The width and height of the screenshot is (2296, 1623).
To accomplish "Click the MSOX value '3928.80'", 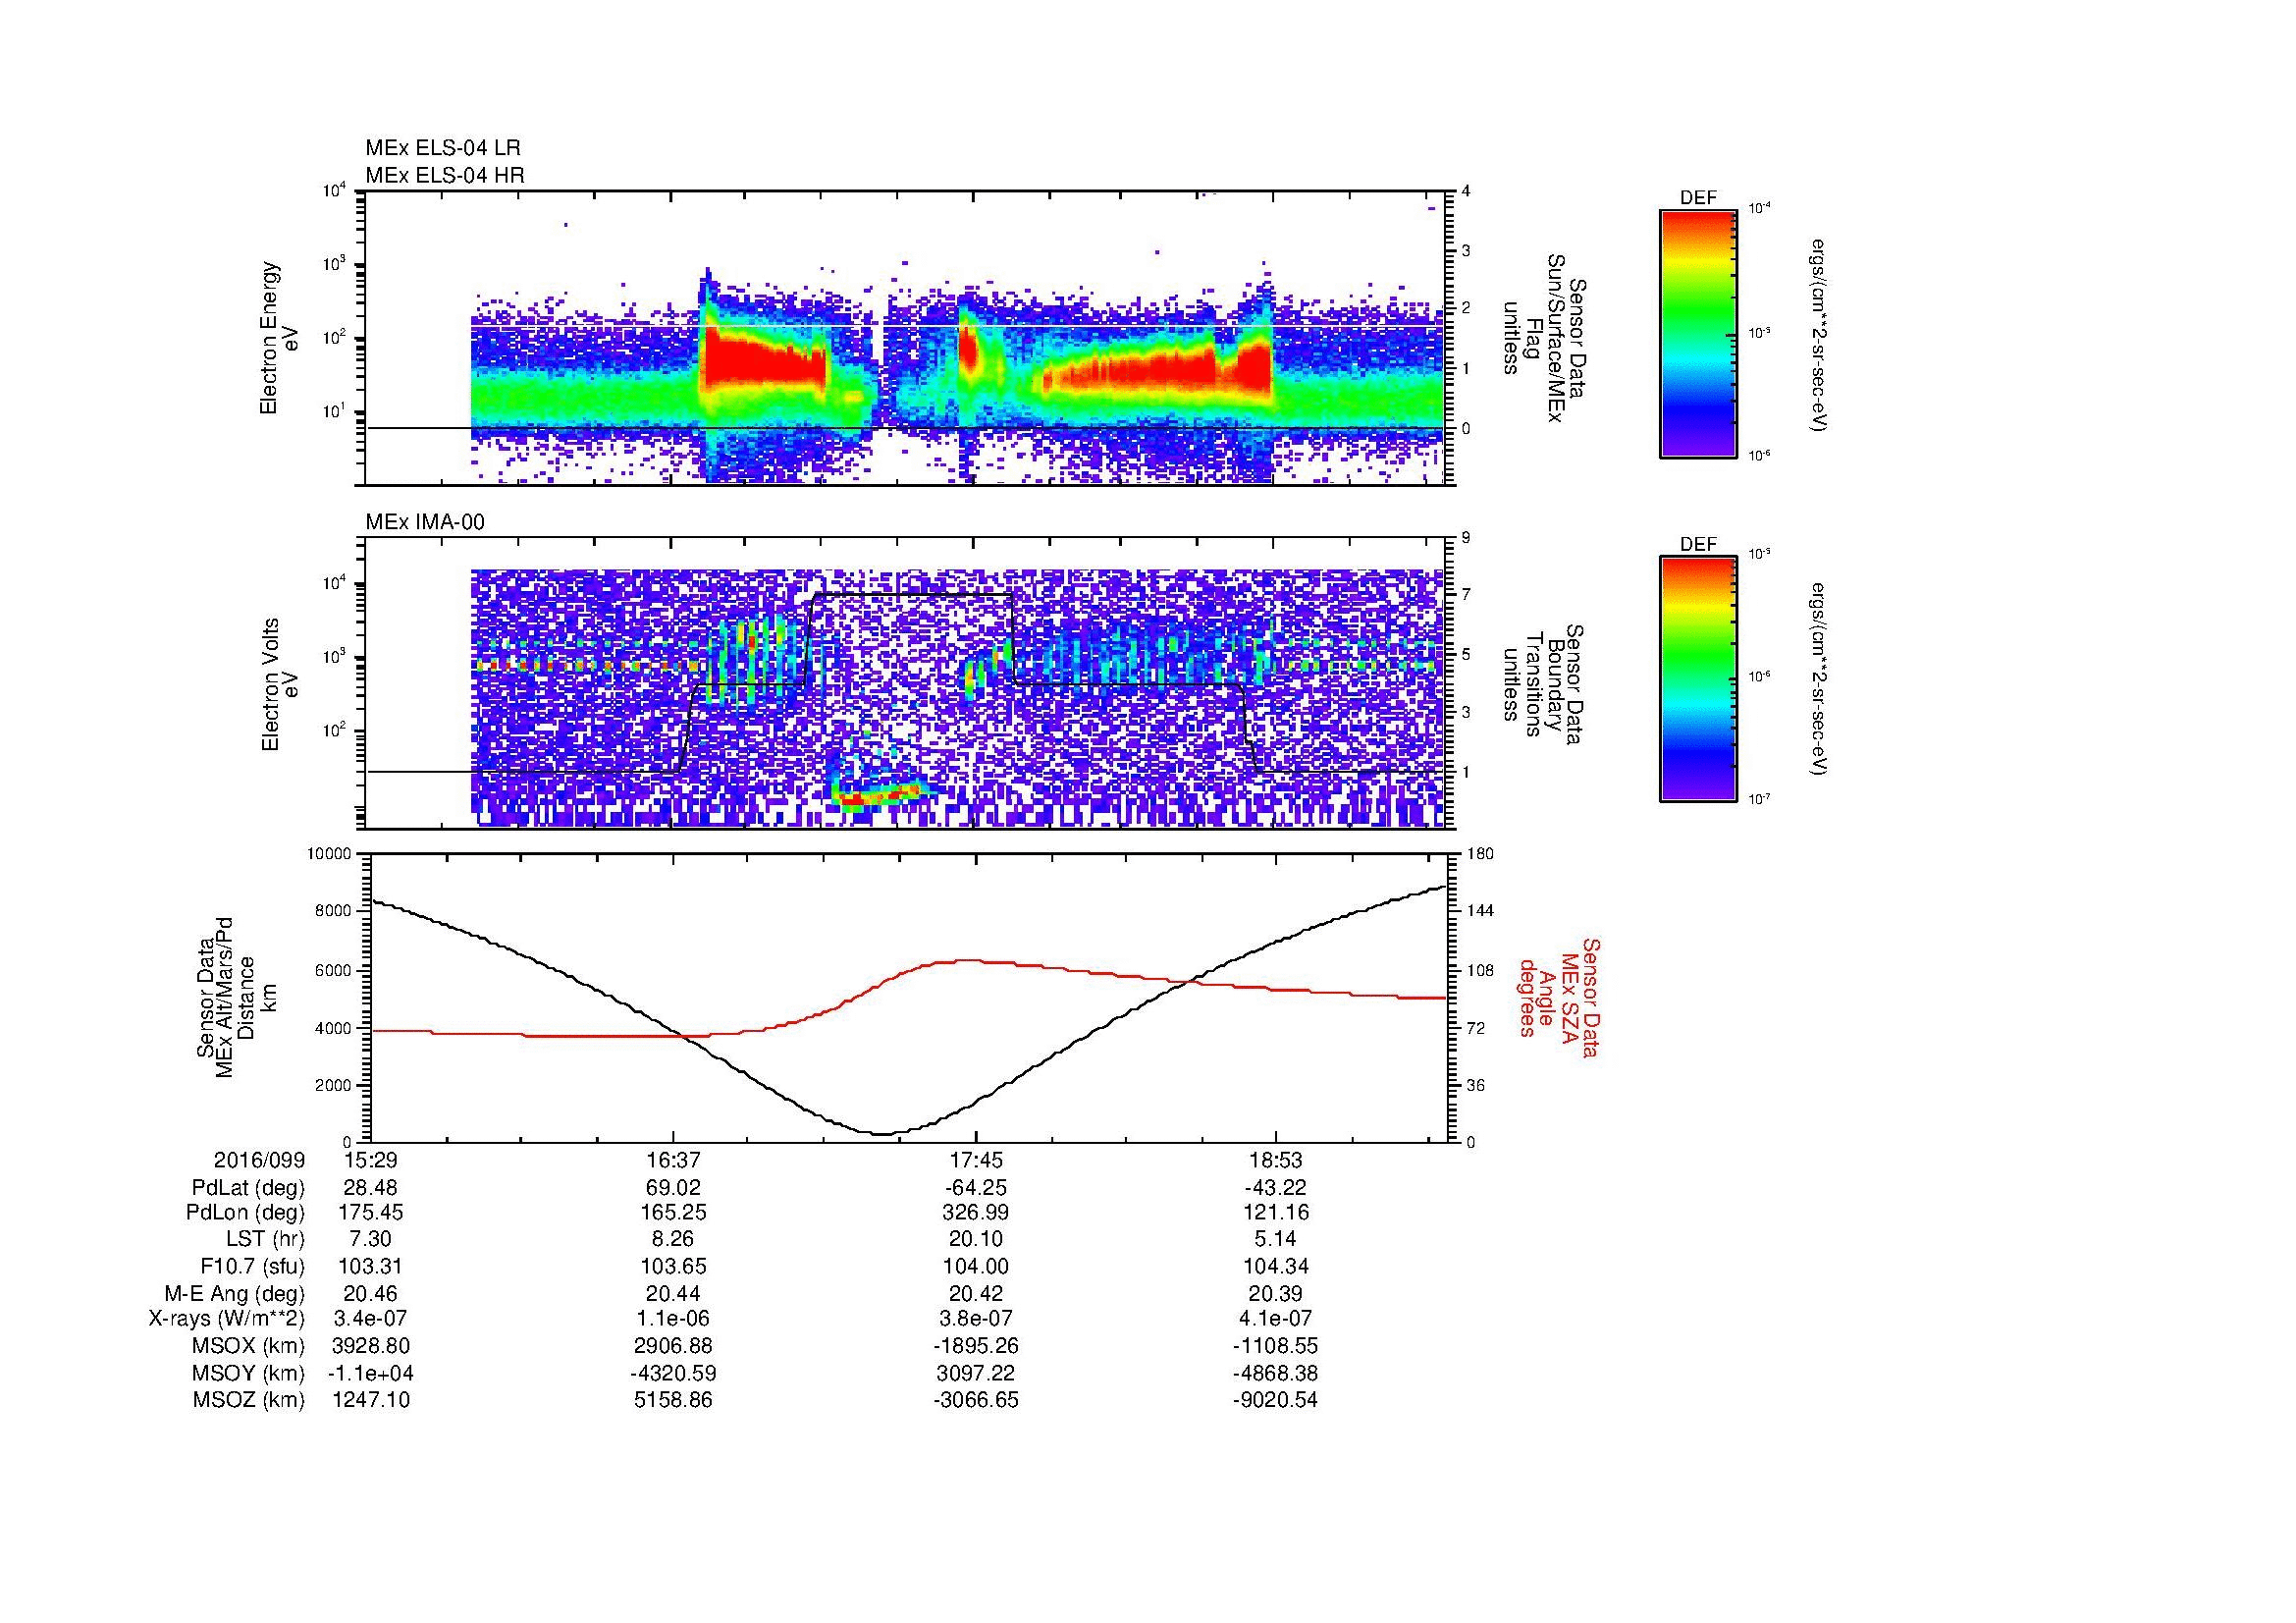I will pos(370,1346).
